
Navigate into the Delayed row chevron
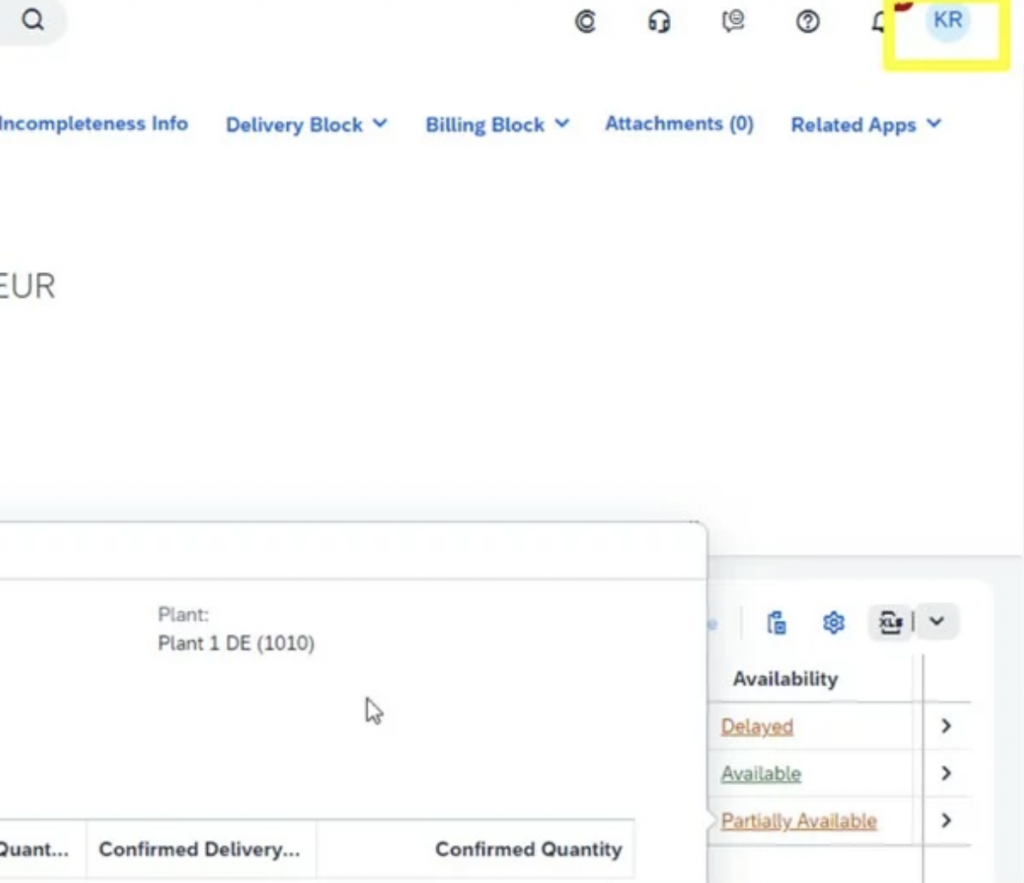pyautogui.click(x=946, y=726)
